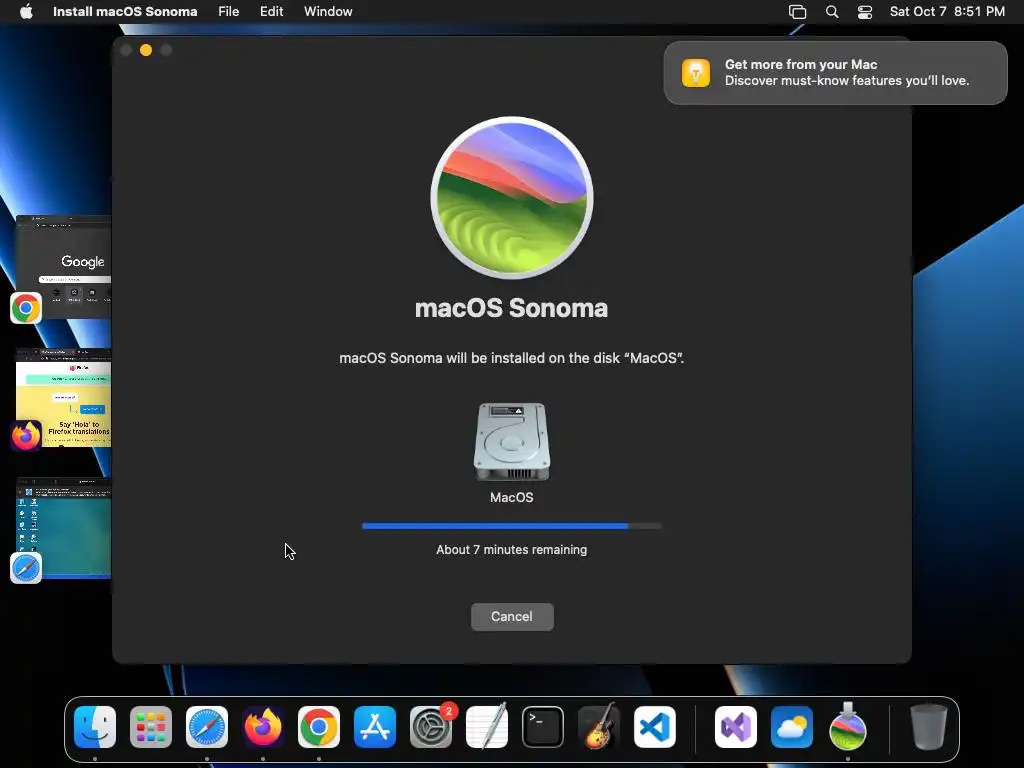Open the Trash from the Dock
This screenshot has height=768, width=1024.
pos(929,726)
